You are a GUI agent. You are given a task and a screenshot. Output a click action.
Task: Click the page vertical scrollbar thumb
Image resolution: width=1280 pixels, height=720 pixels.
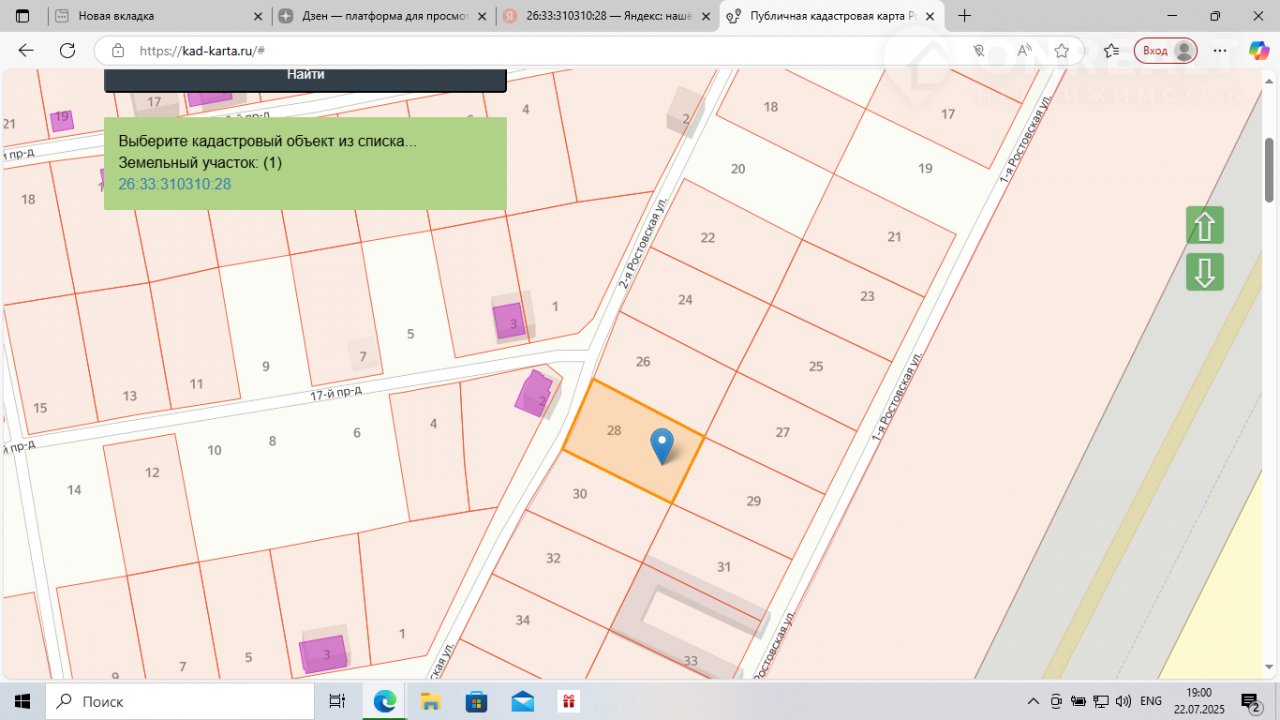[1269, 170]
